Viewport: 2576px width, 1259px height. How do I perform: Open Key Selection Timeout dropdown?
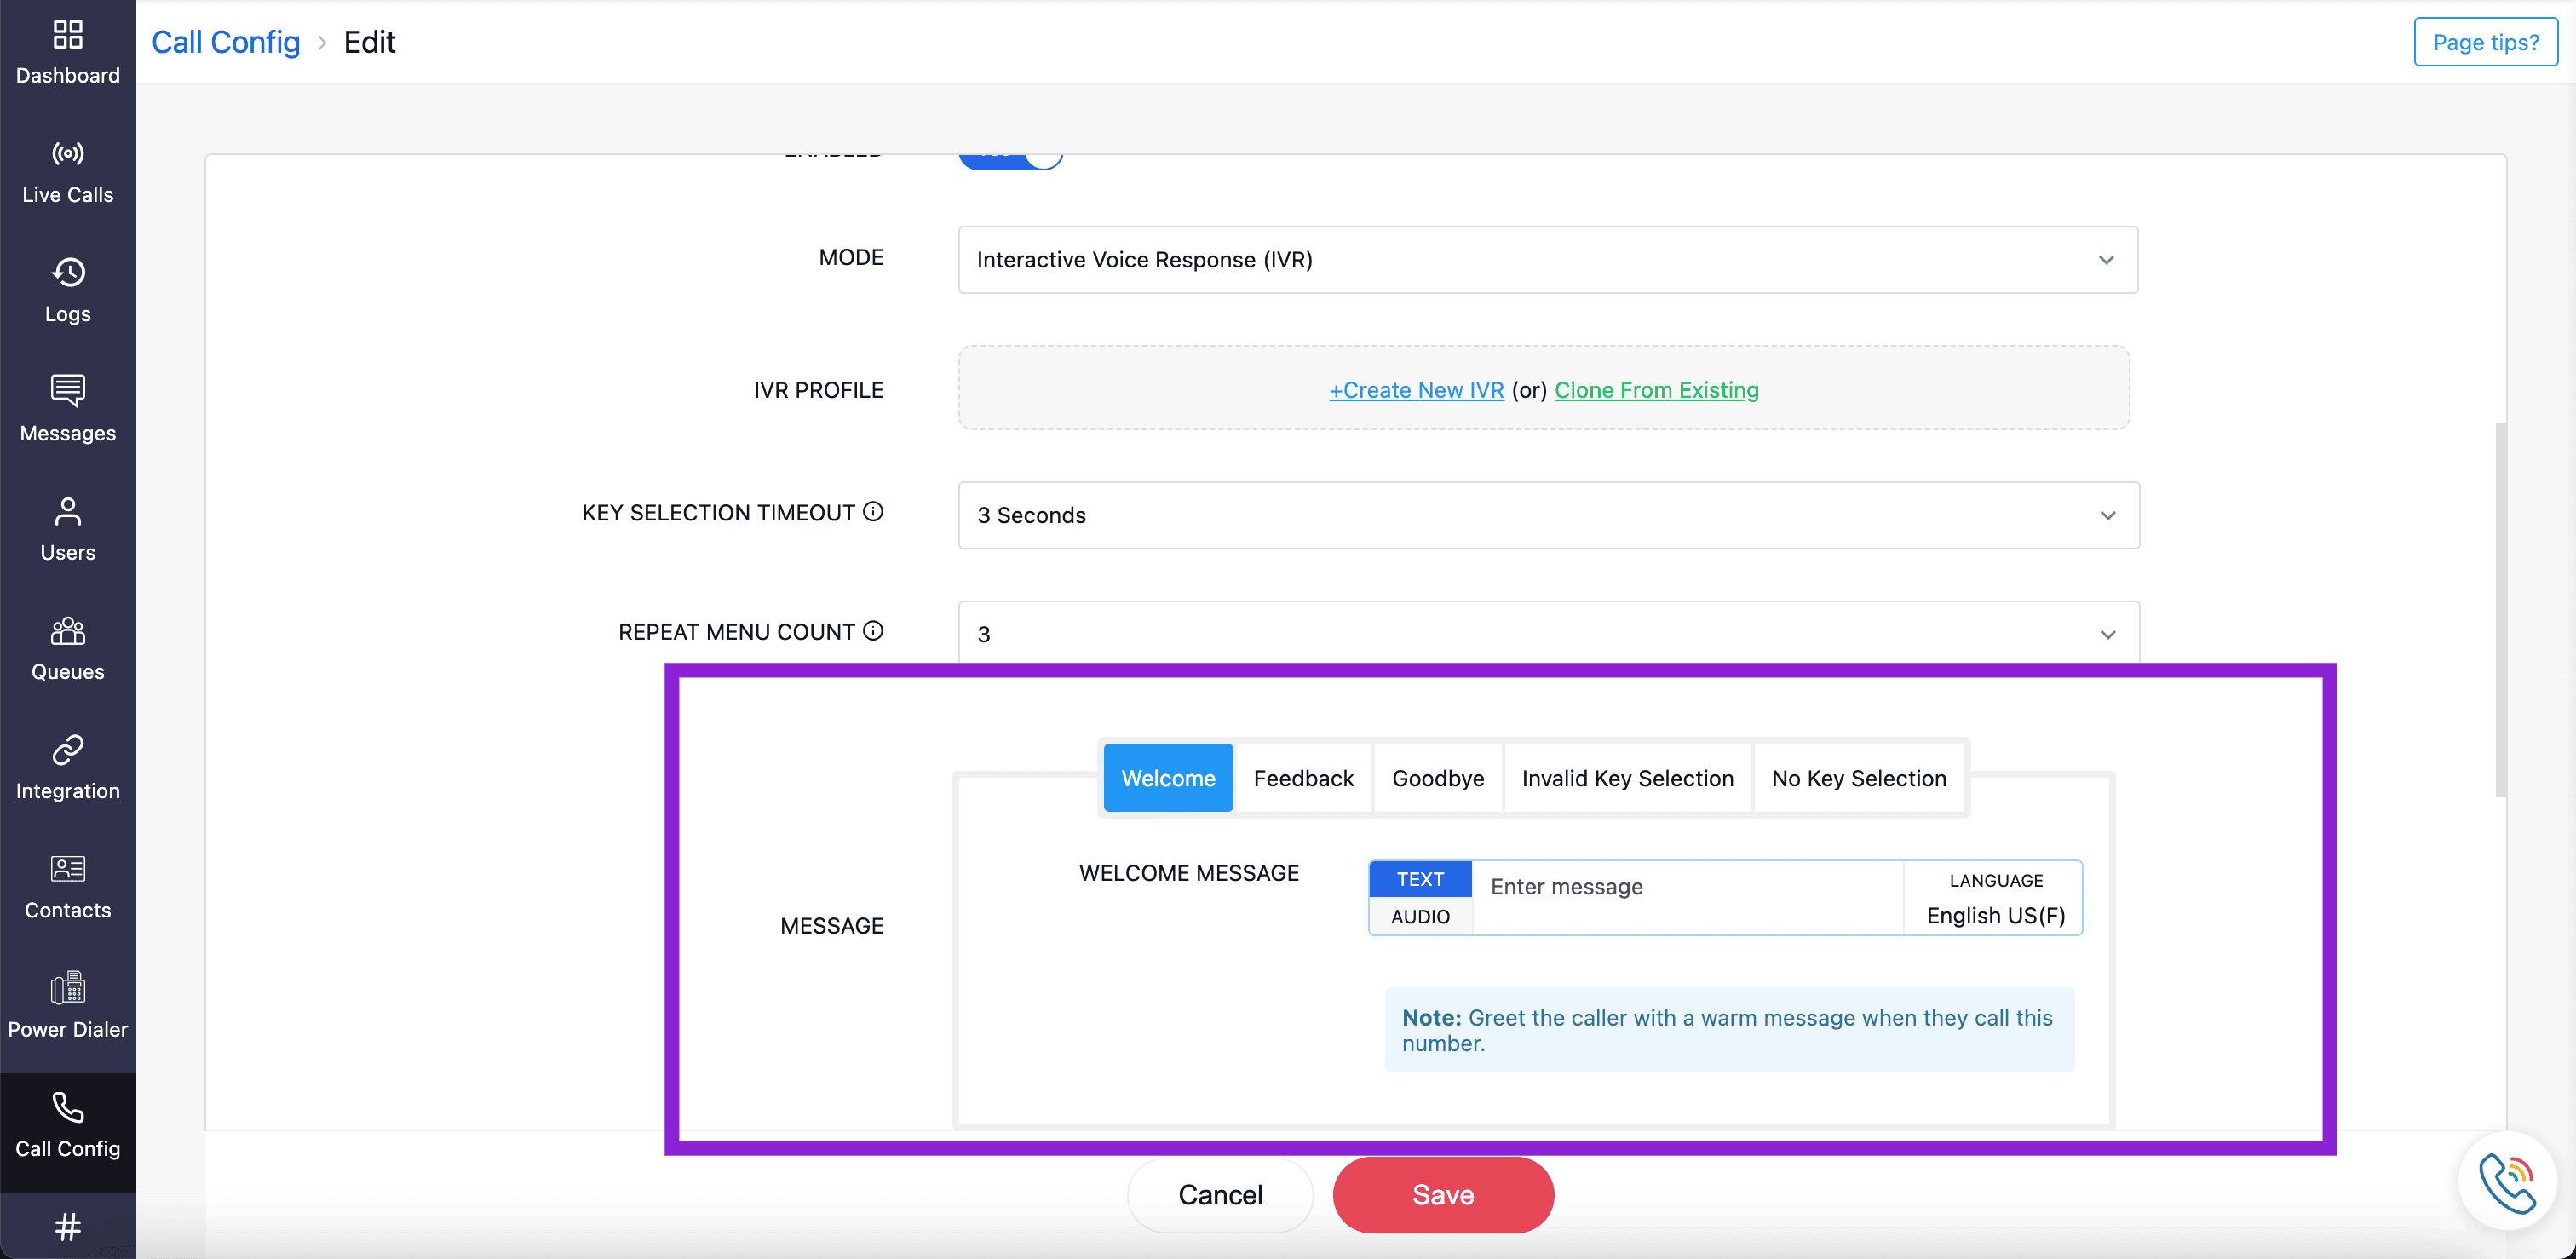click(x=1547, y=515)
